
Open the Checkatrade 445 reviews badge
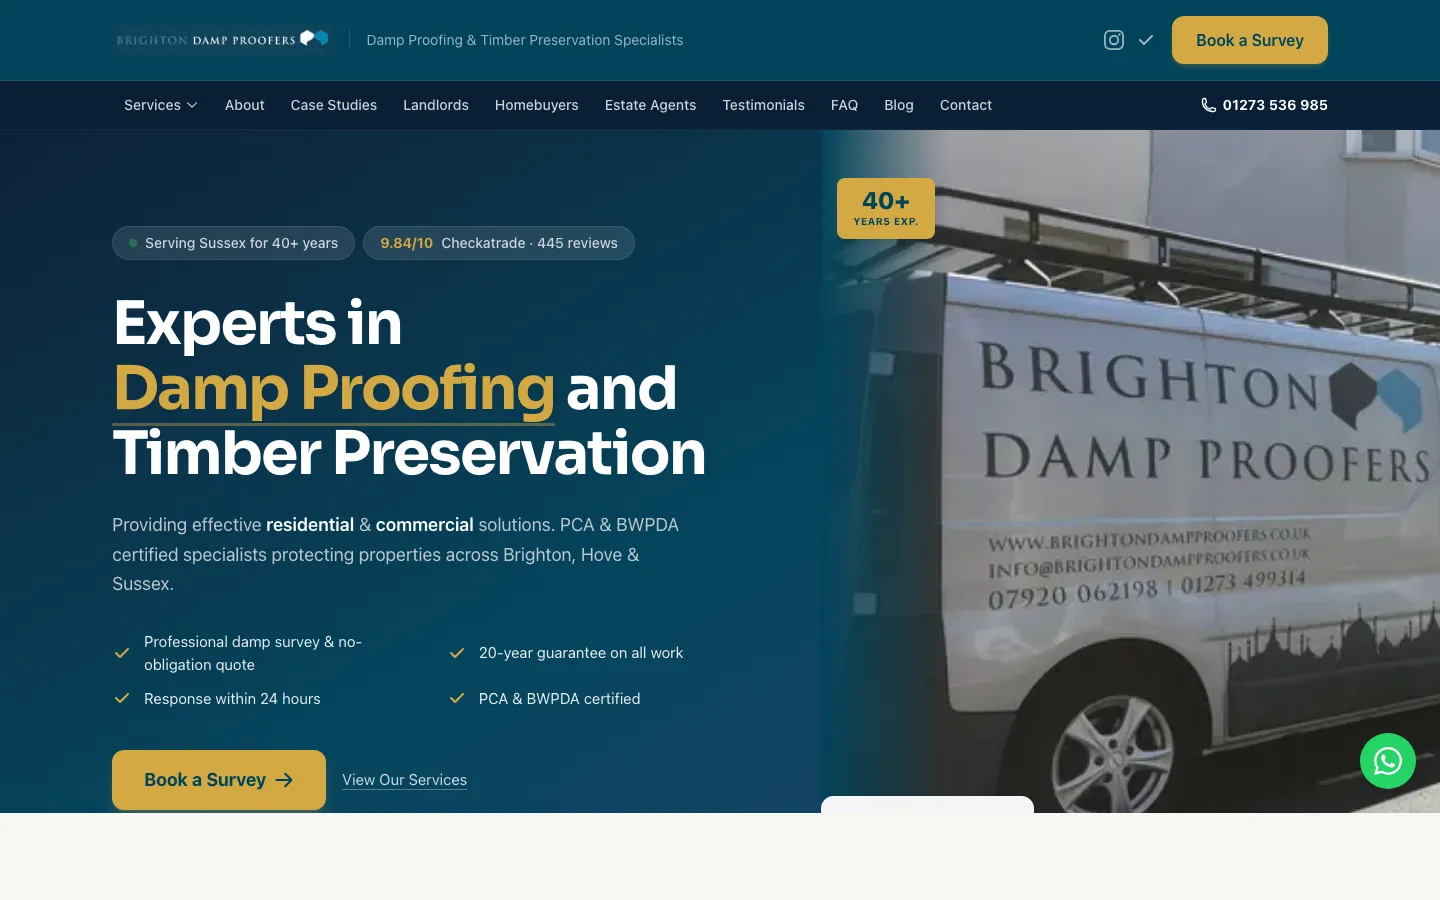point(499,243)
